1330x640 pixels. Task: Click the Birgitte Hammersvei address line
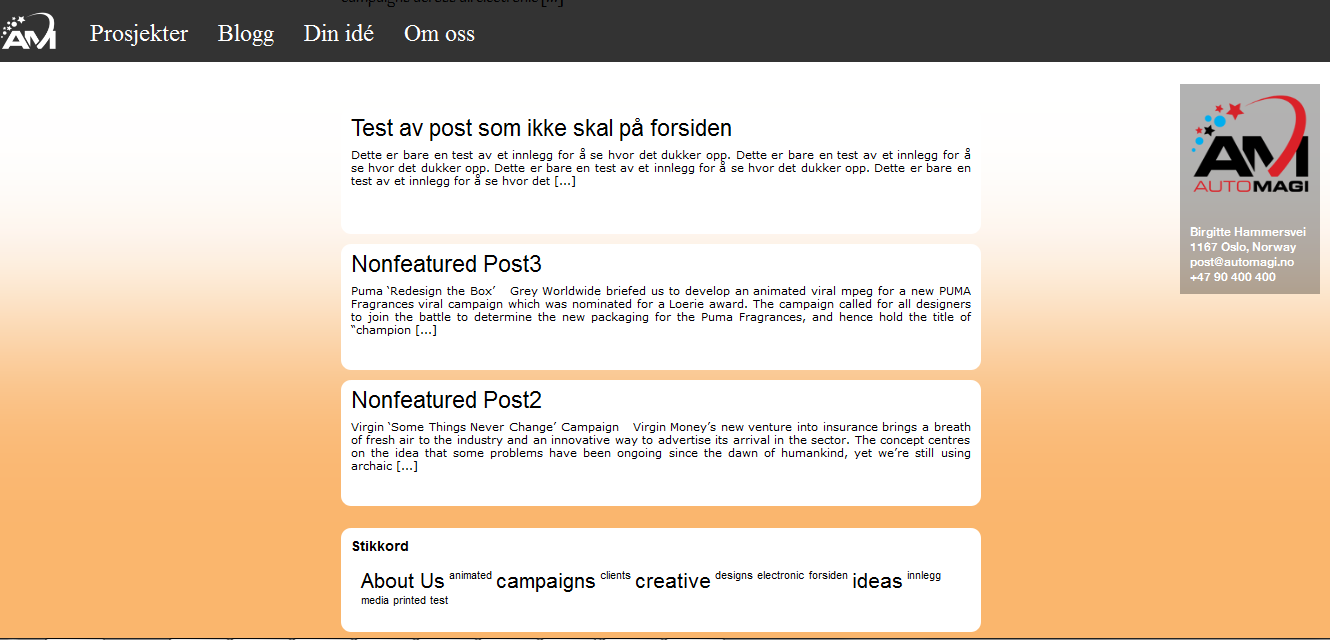pyautogui.click(x=1248, y=232)
